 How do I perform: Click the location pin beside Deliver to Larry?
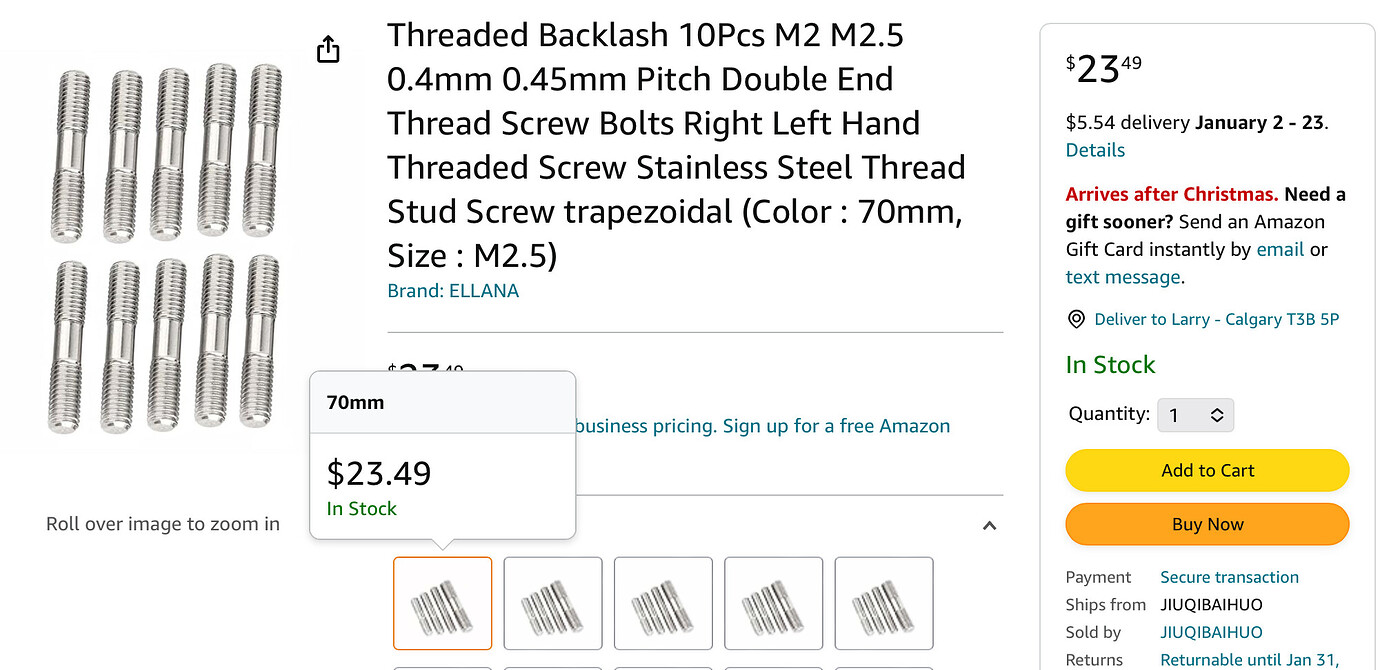(1076, 319)
